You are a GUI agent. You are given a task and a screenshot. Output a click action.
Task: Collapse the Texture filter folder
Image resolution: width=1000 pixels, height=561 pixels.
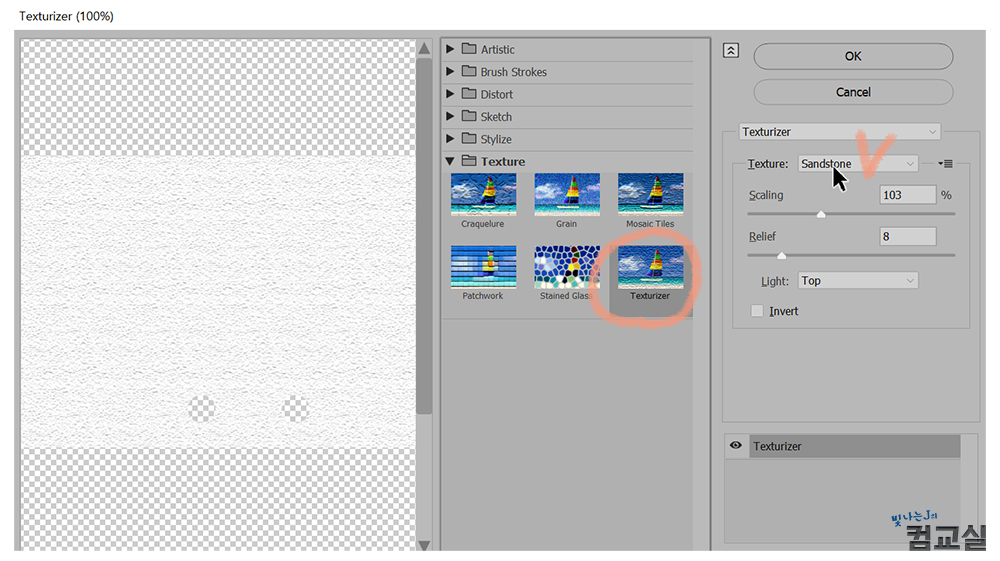450,161
